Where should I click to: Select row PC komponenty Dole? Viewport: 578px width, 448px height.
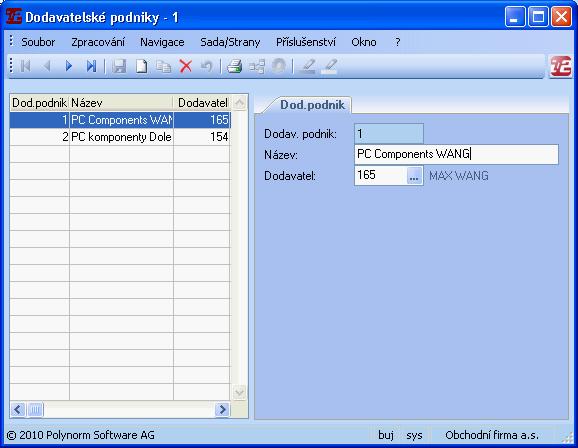pos(120,137)
